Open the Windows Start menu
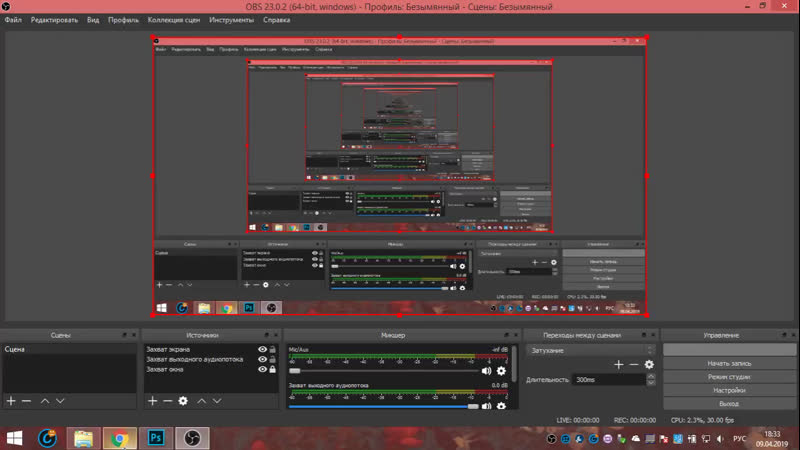Viewport: 800px width, 450px height. [x=14, y=438]
